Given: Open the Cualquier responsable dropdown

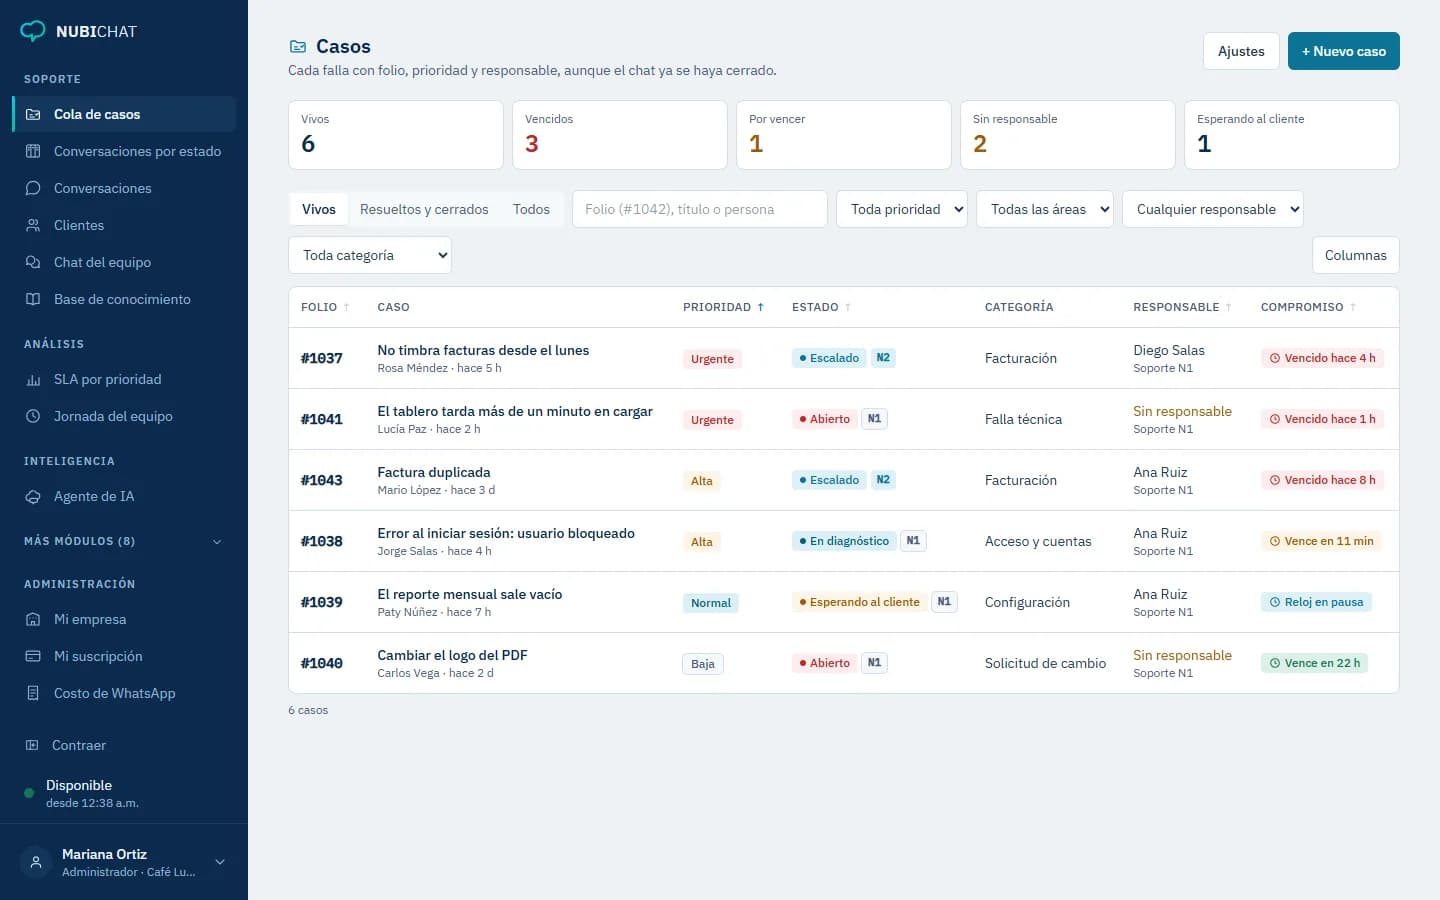Looking at the screenshot, I should (x=1213, y=209).
